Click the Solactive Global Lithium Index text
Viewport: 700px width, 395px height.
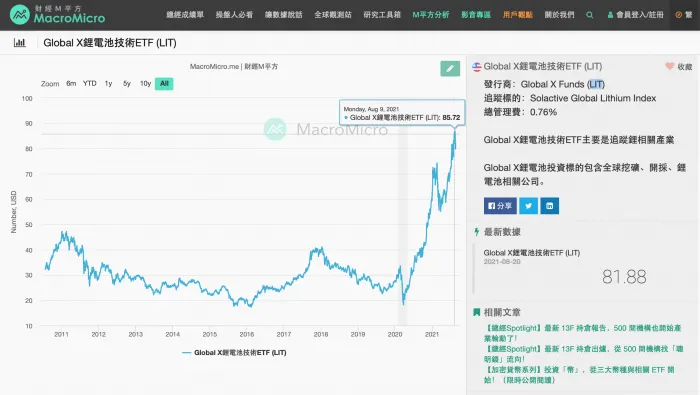[593, 98]
